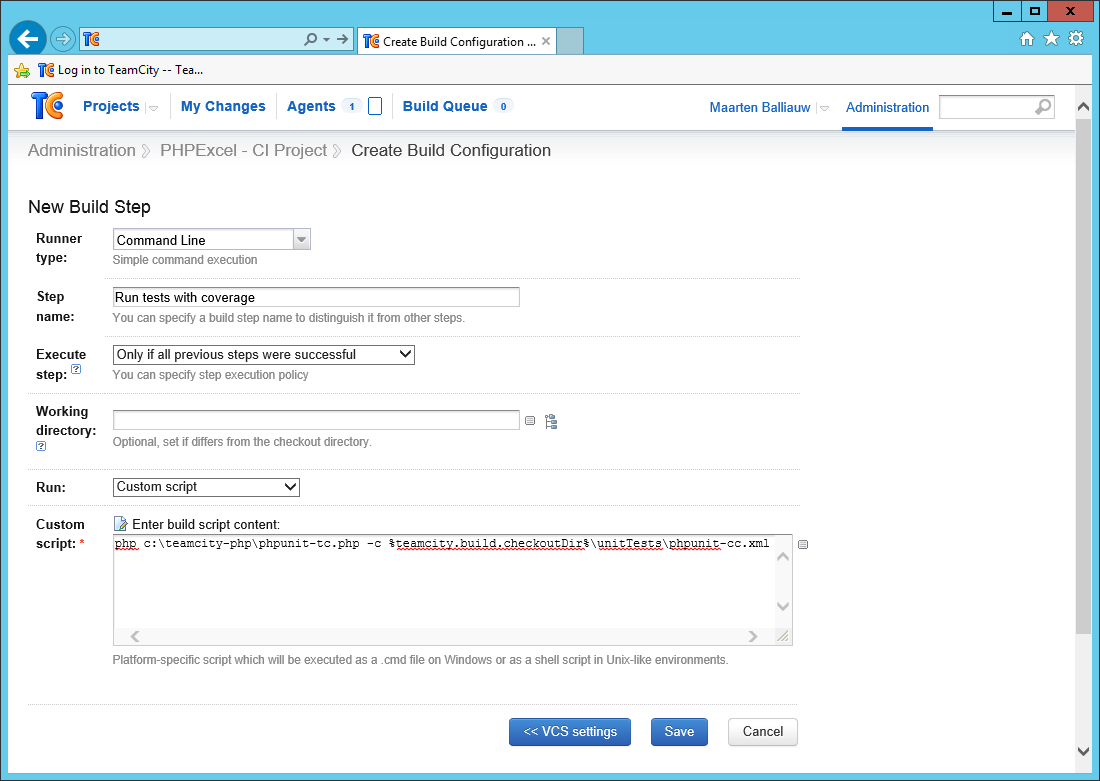Click the edit icon next to Enter build script content
The width and height of the screenshot is (1100, 781).
121,524
